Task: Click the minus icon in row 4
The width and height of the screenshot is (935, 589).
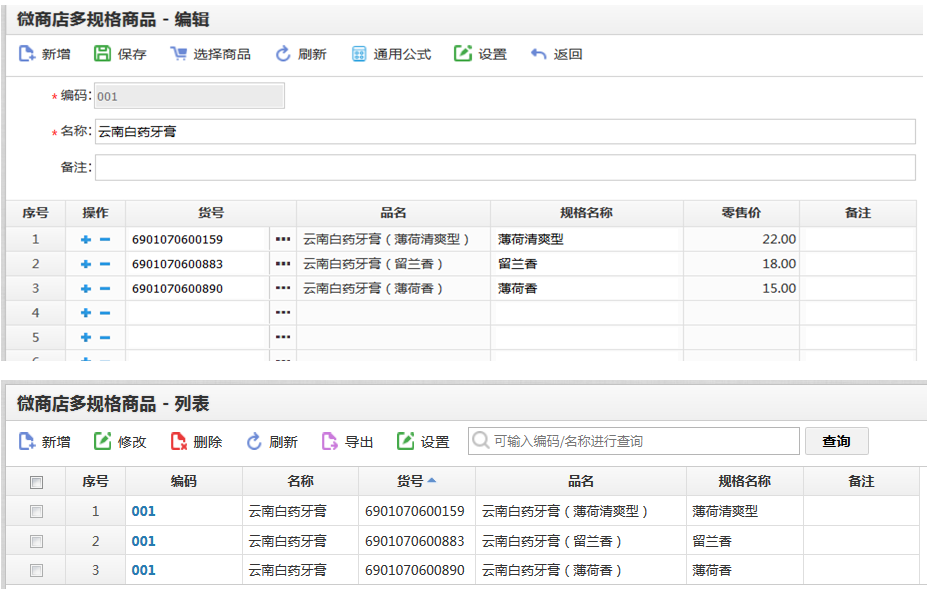Action: pyautogui.click(x=105, y=313)
